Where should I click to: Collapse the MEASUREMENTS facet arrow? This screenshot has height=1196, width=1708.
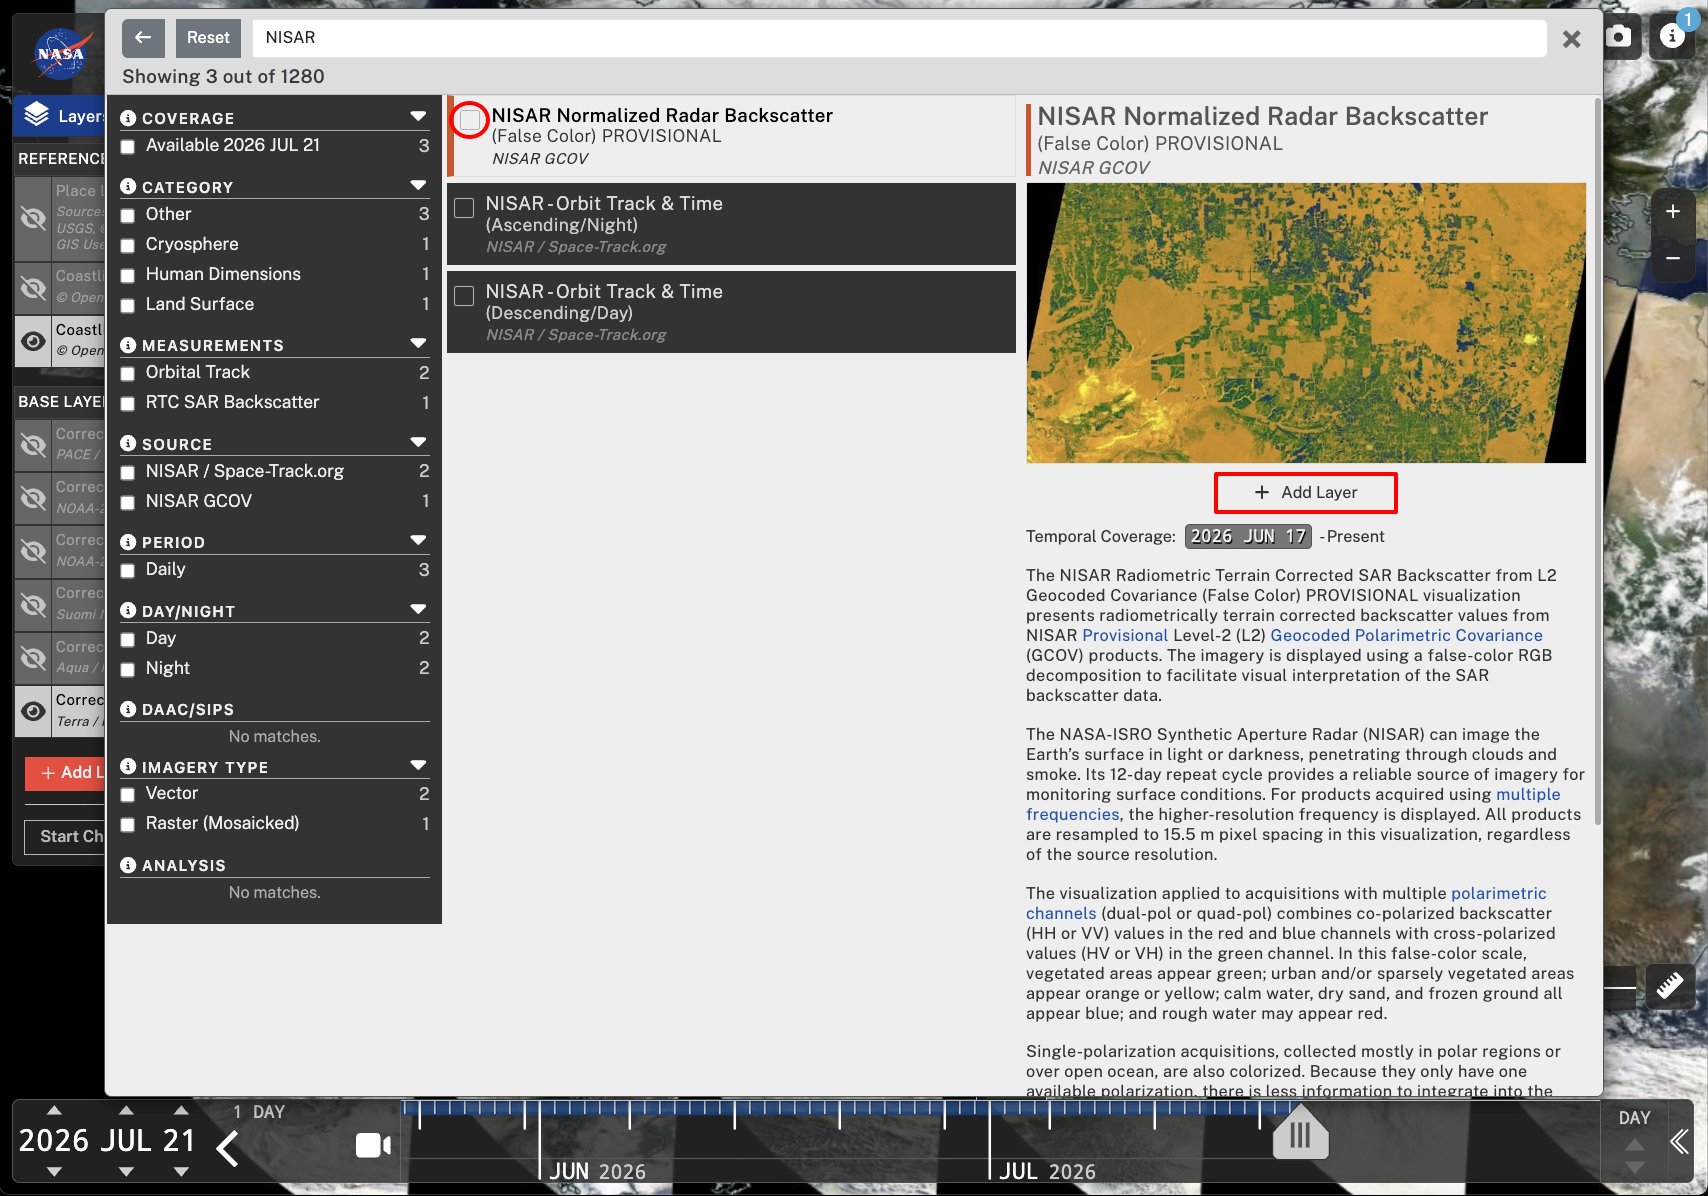coord(418,344)
